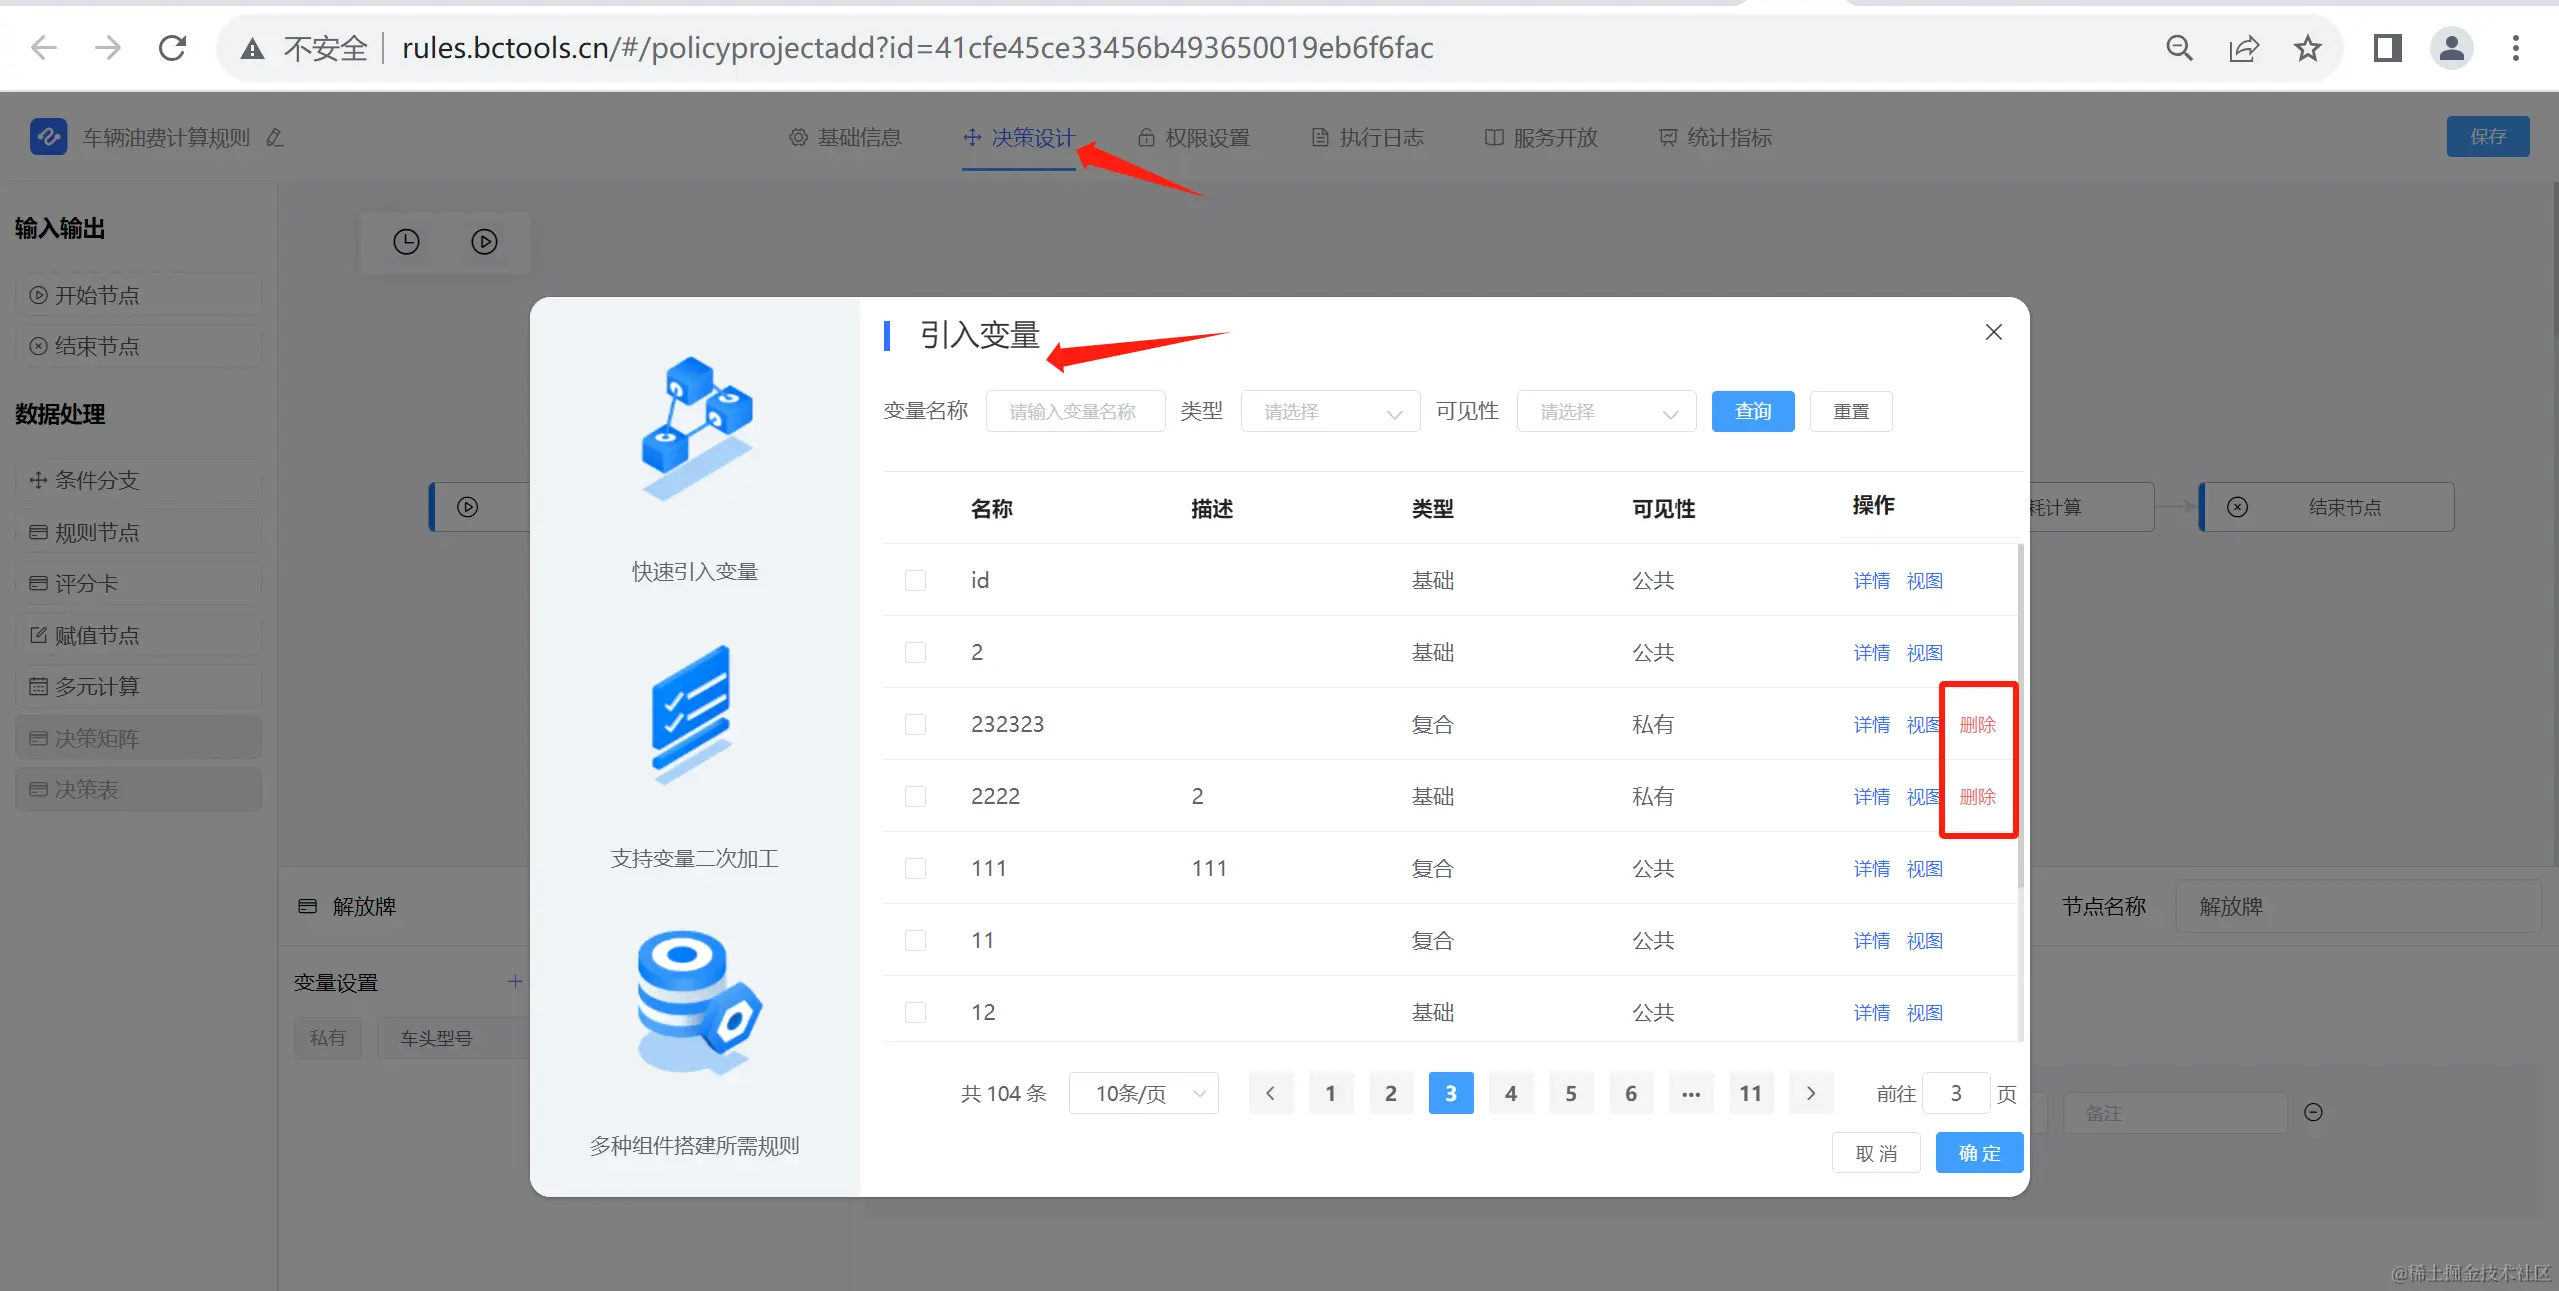
Task: Click the share page icon in address bar
Action: coord(2243,48)
